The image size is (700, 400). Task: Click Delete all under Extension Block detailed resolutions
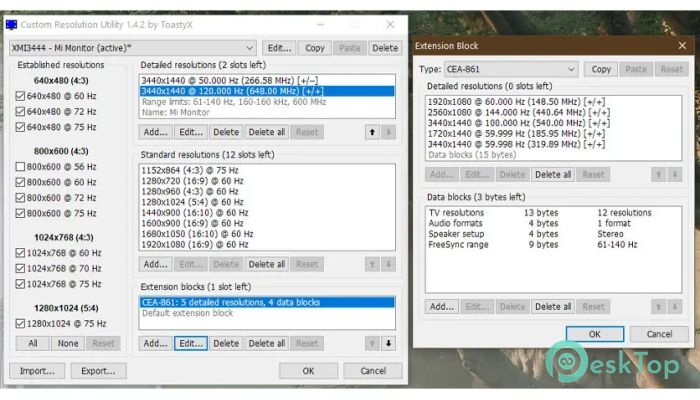(x=553, y=175)
